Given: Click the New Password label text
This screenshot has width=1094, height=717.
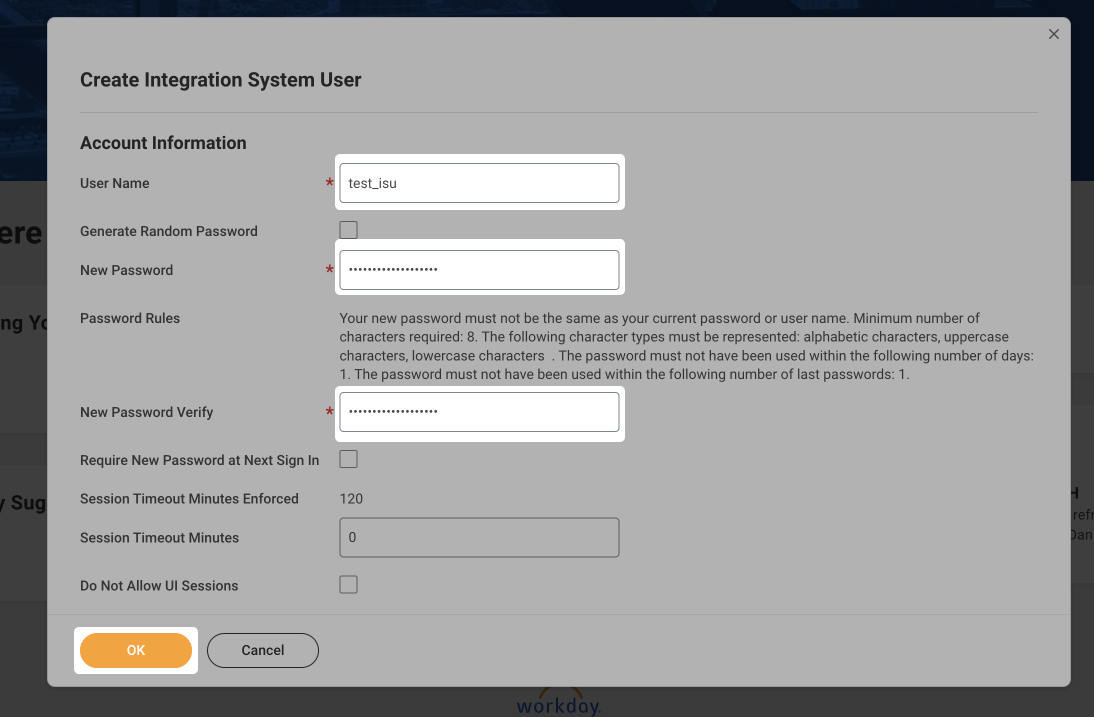Looking at the screenshot, I should coord(127,270).
